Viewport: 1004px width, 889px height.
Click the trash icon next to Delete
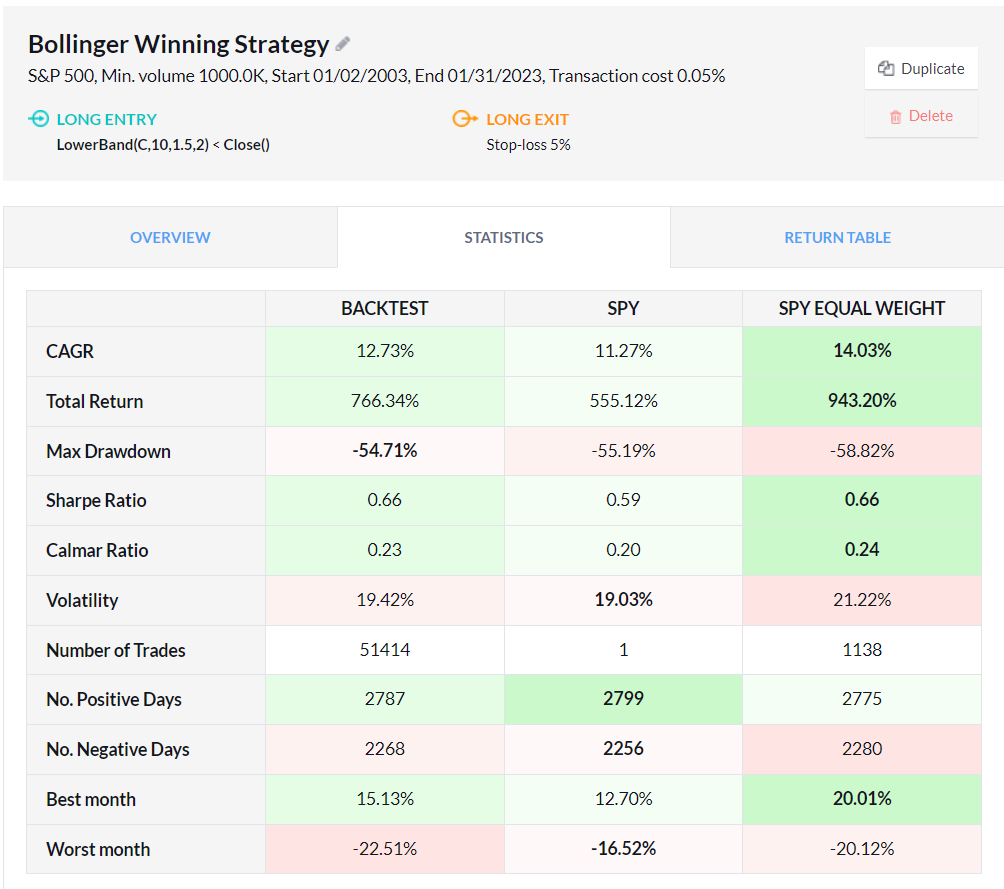pos(897,116)
